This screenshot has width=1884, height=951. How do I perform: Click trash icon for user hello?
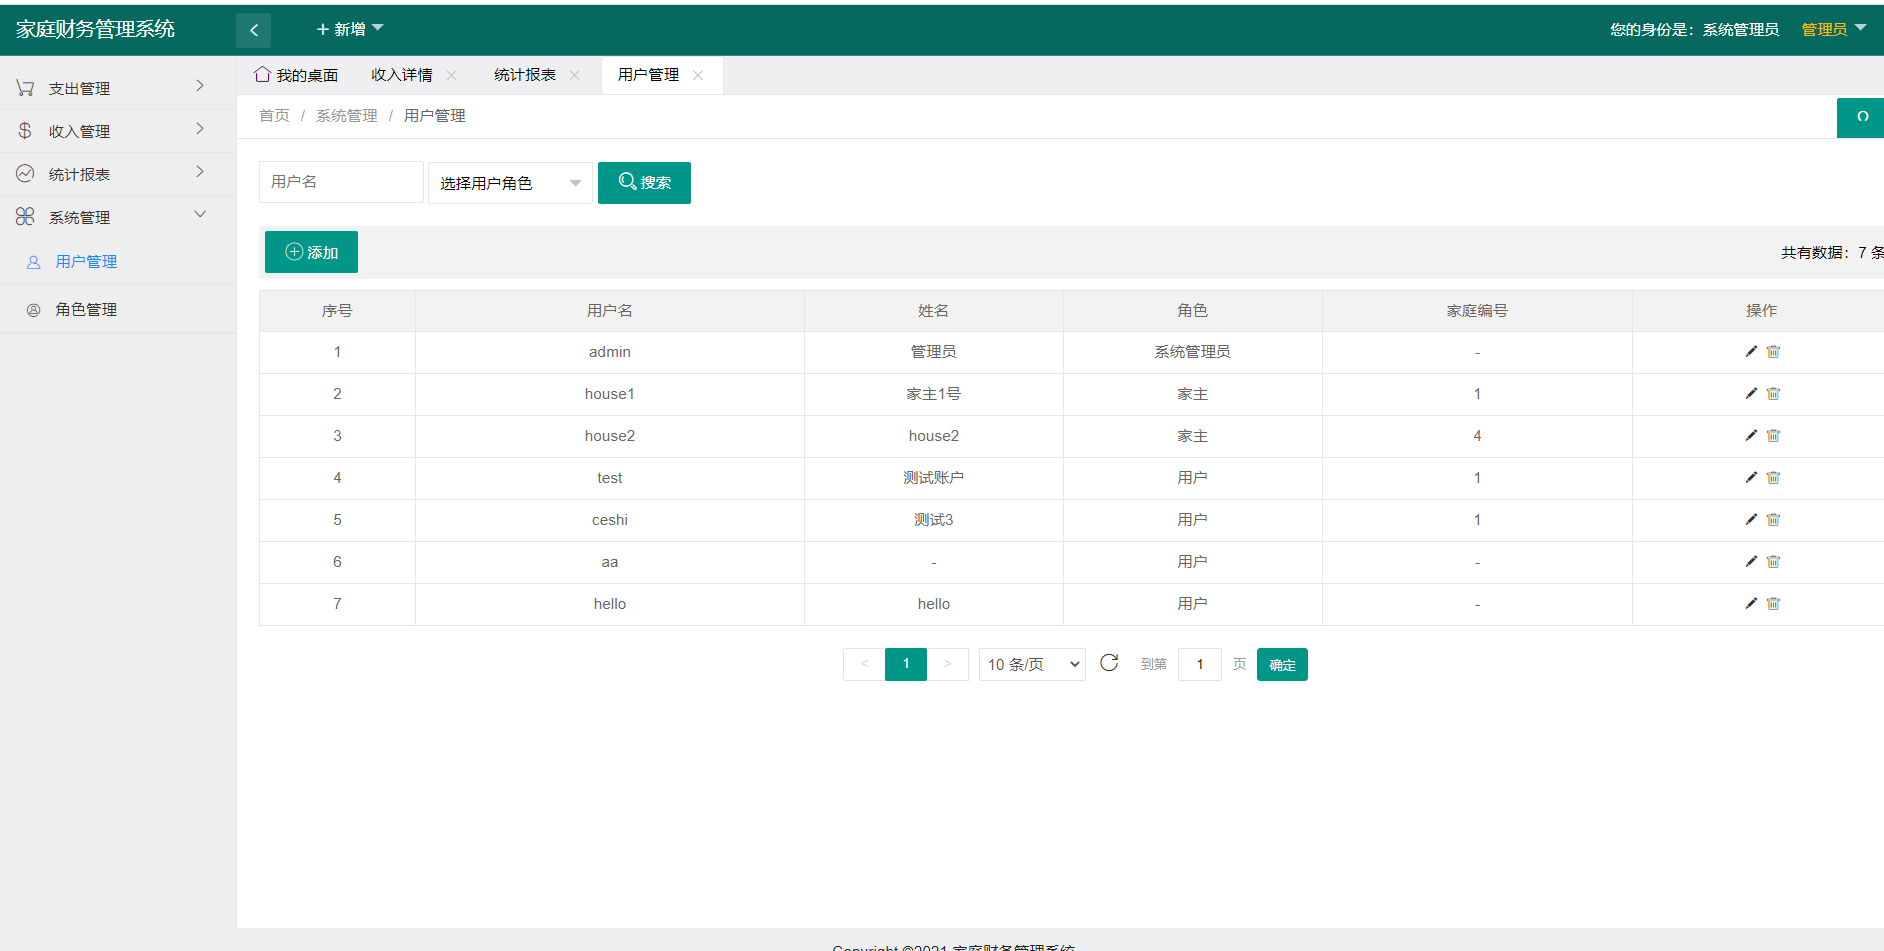[1773, 604]
